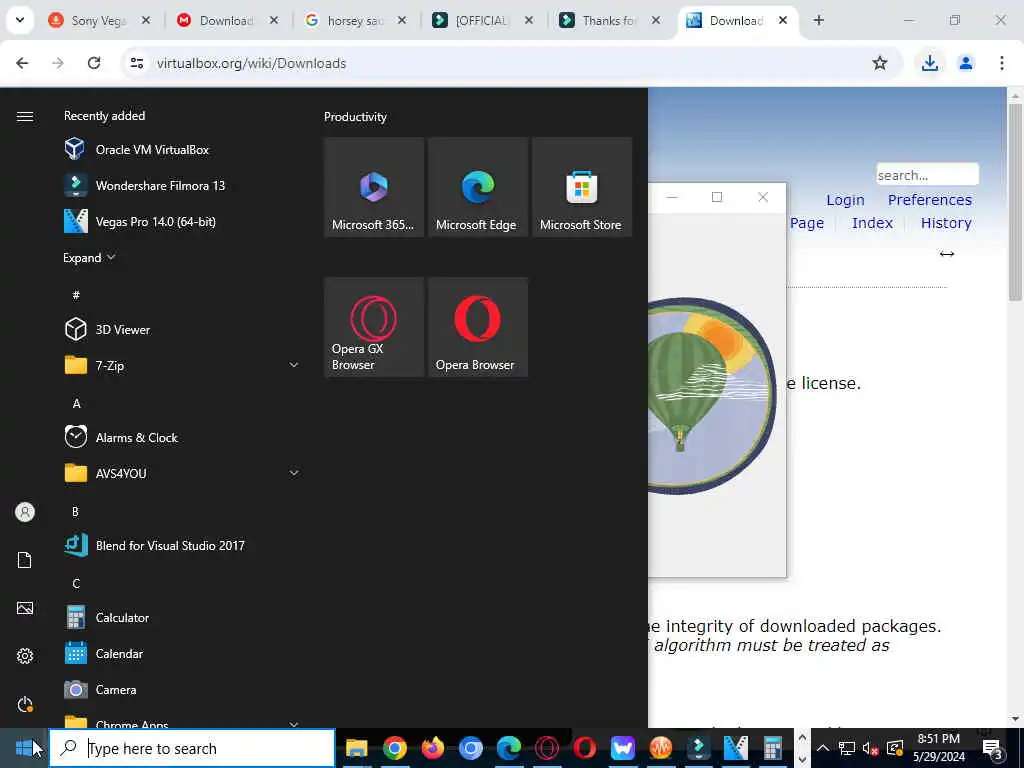Open the History link
1024x768 pixels.
[x=946, y=223]
